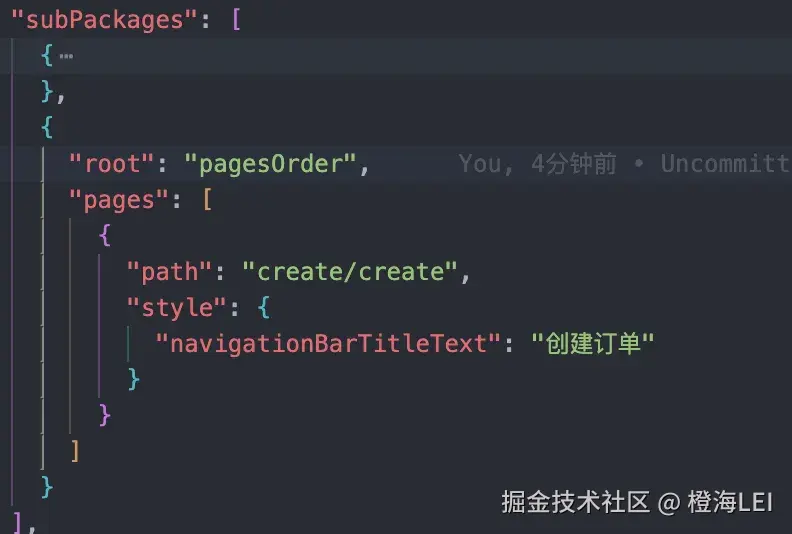Image resolution: width=792 pixels, height=534 pixels.
Task: Click the "root" key text
Action: click(x=111, y=164)
